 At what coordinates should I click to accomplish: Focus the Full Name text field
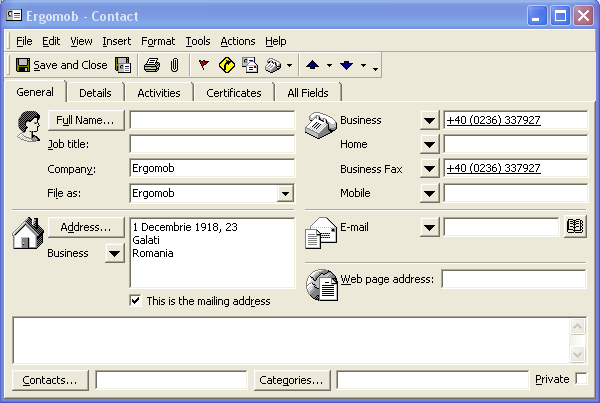[212, 120]
